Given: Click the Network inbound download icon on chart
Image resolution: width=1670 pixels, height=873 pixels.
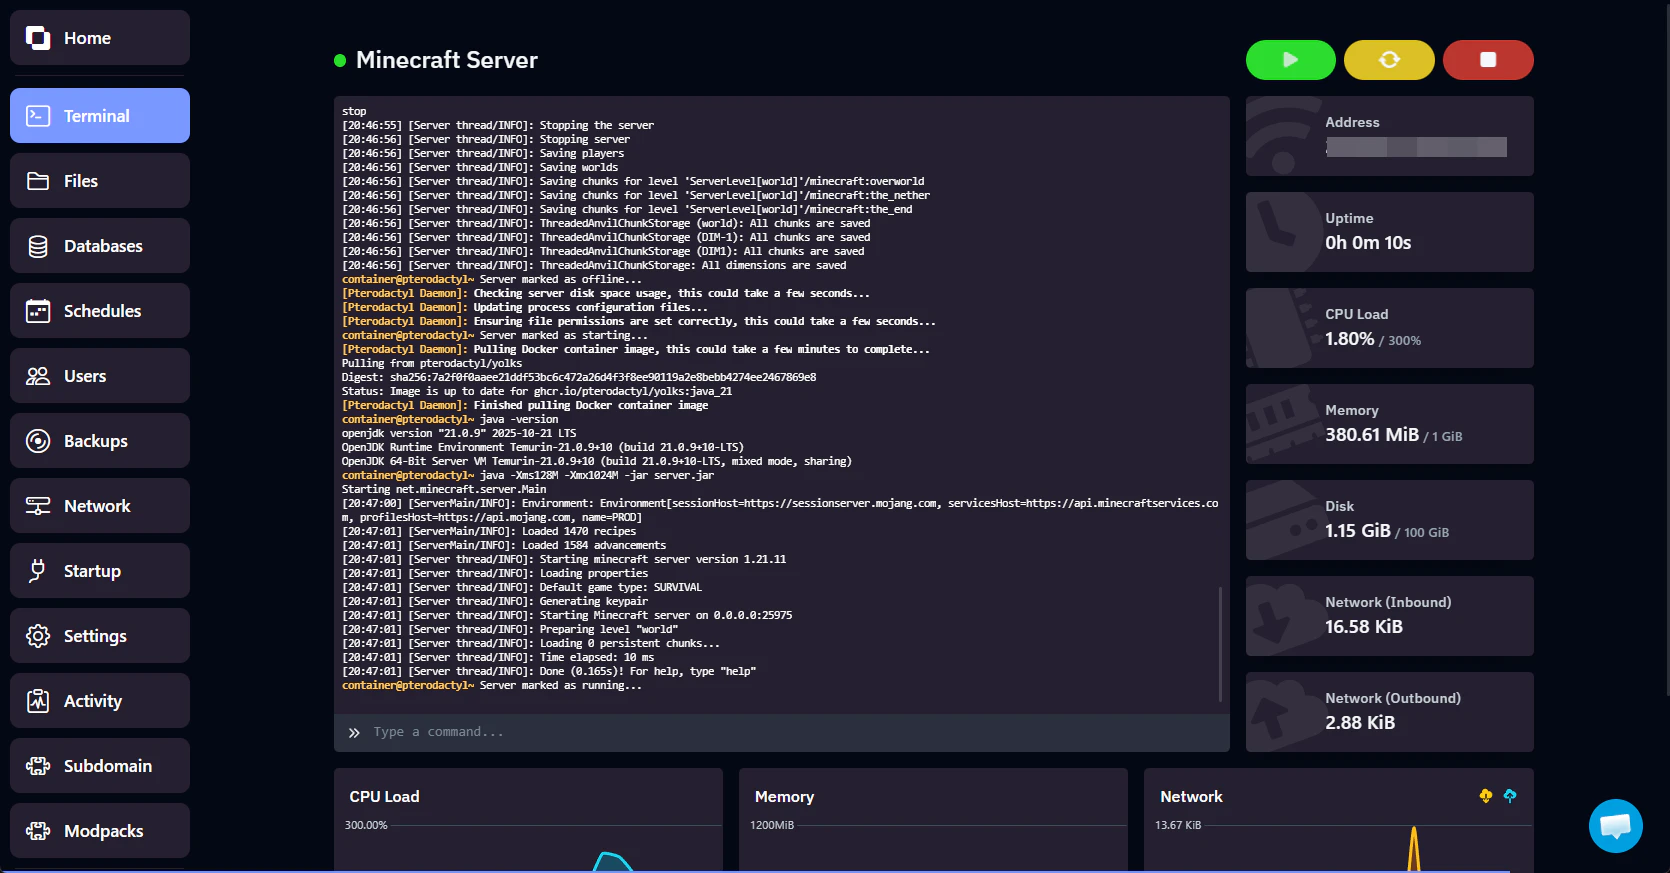Looking at the screenshot, I should point(1485,796).
